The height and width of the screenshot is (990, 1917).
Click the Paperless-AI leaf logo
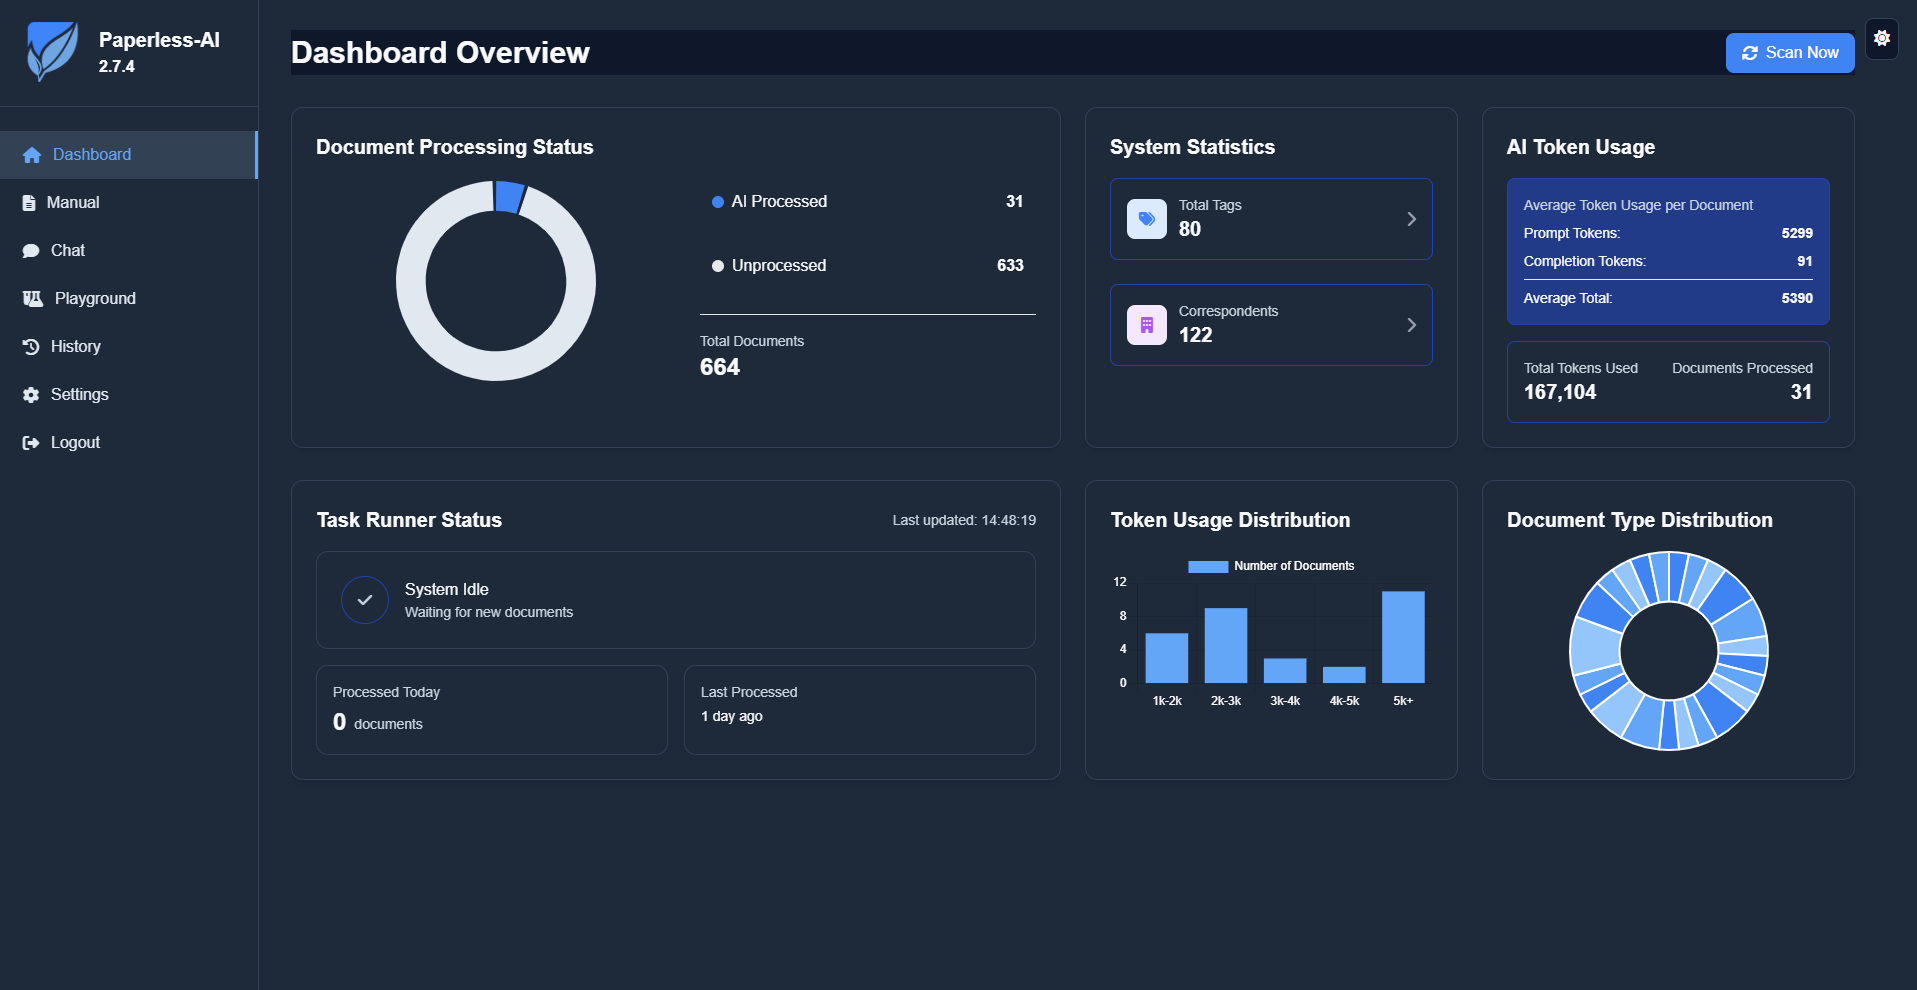[x=52, y=52]
